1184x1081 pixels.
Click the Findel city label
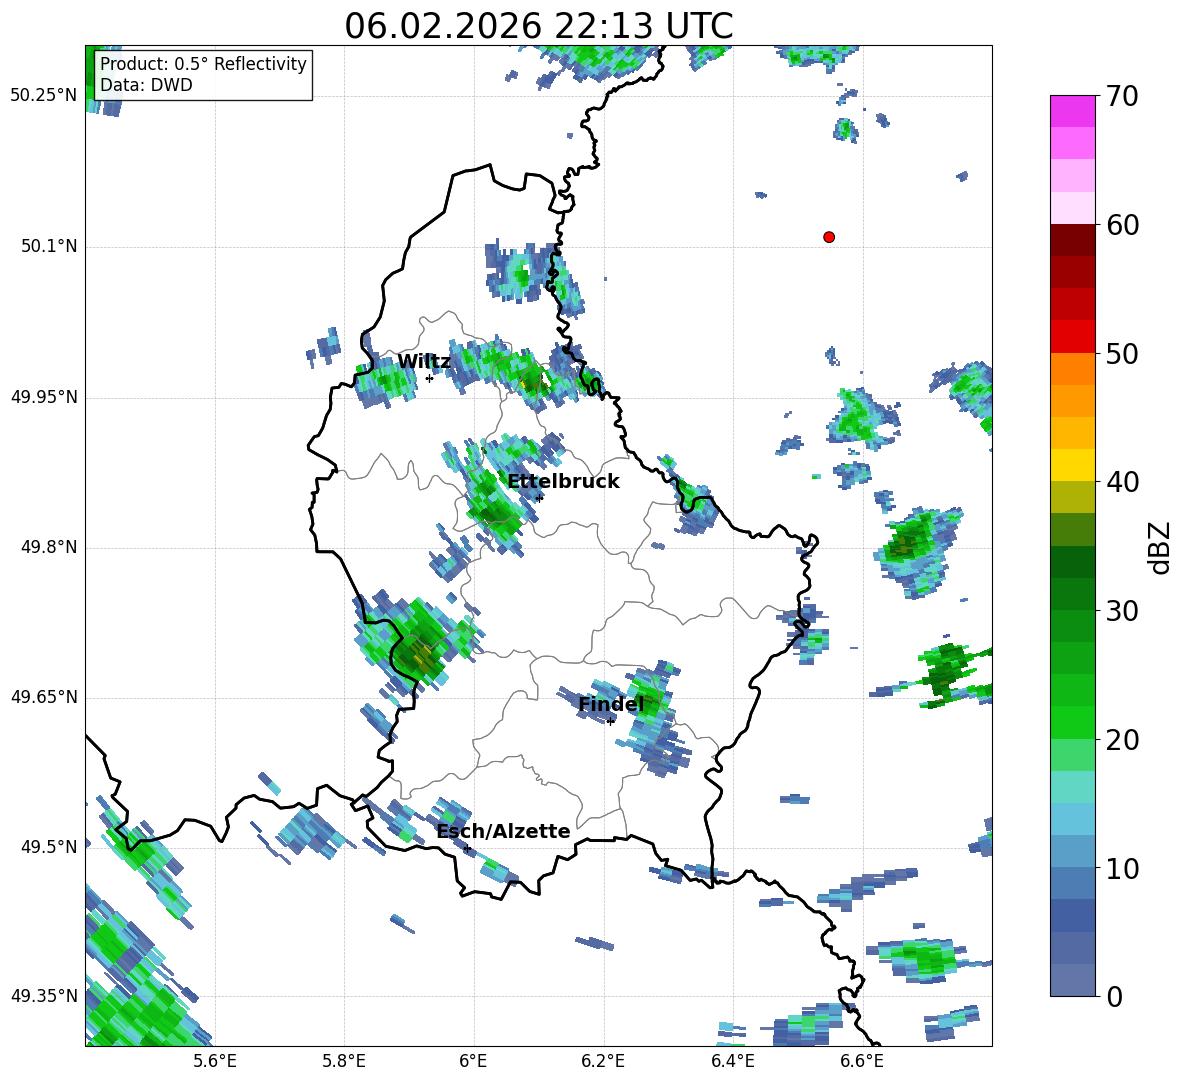610,705
